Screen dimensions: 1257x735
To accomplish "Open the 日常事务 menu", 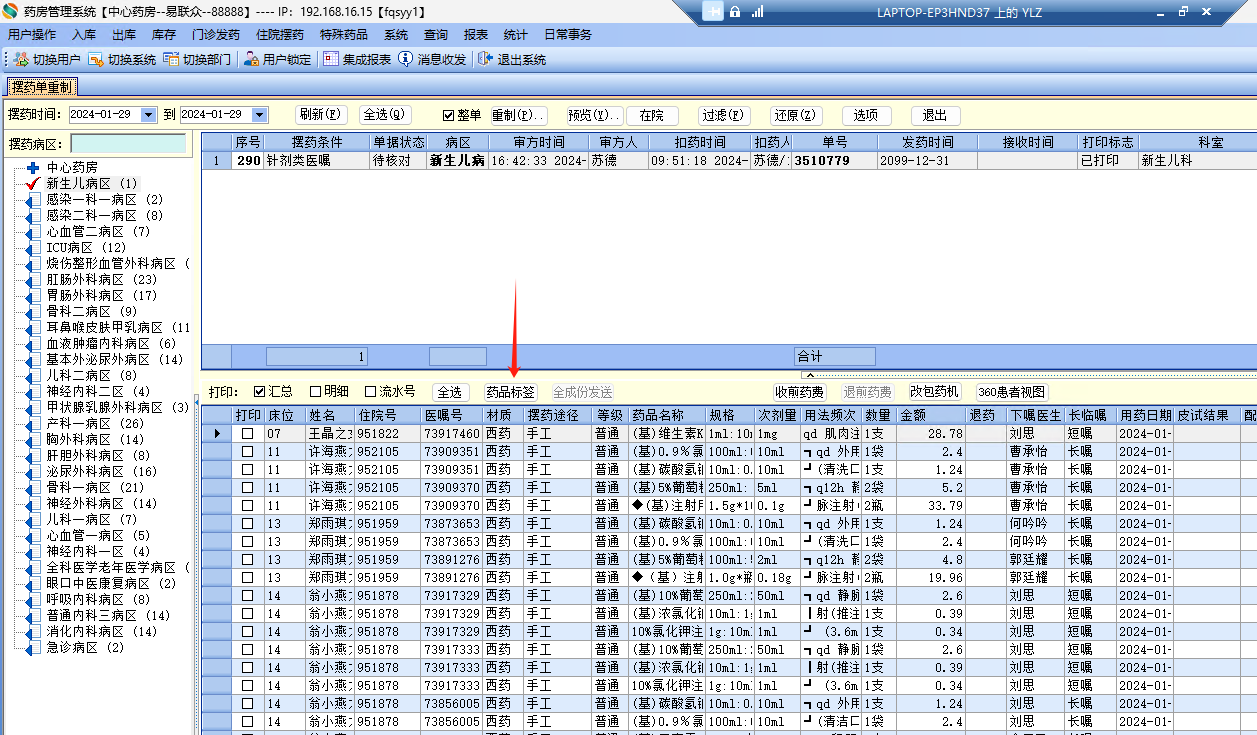I will [568, 35].
